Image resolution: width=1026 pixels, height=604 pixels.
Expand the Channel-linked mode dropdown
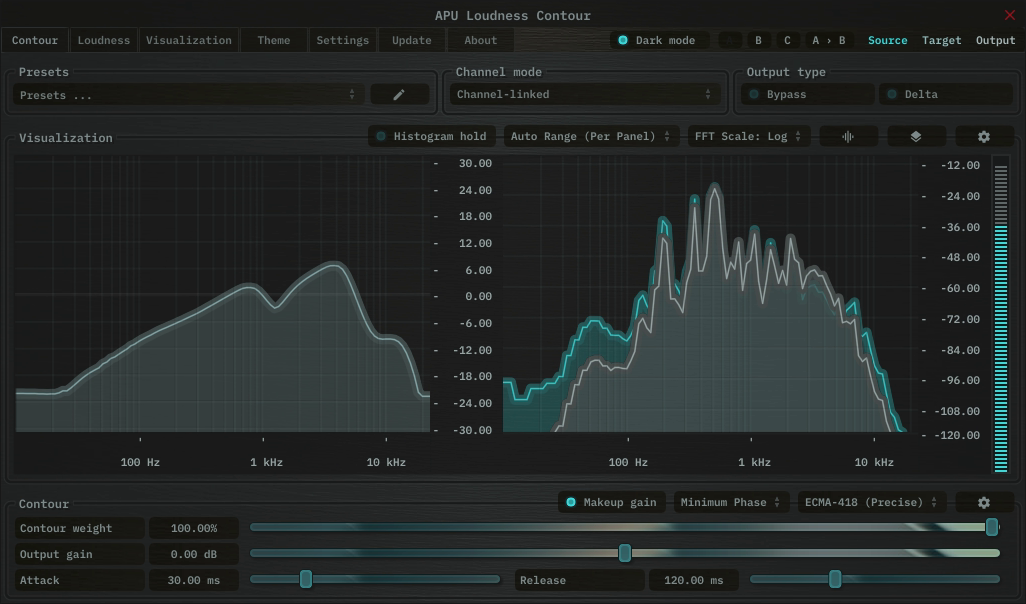click(x=584, y=94)
